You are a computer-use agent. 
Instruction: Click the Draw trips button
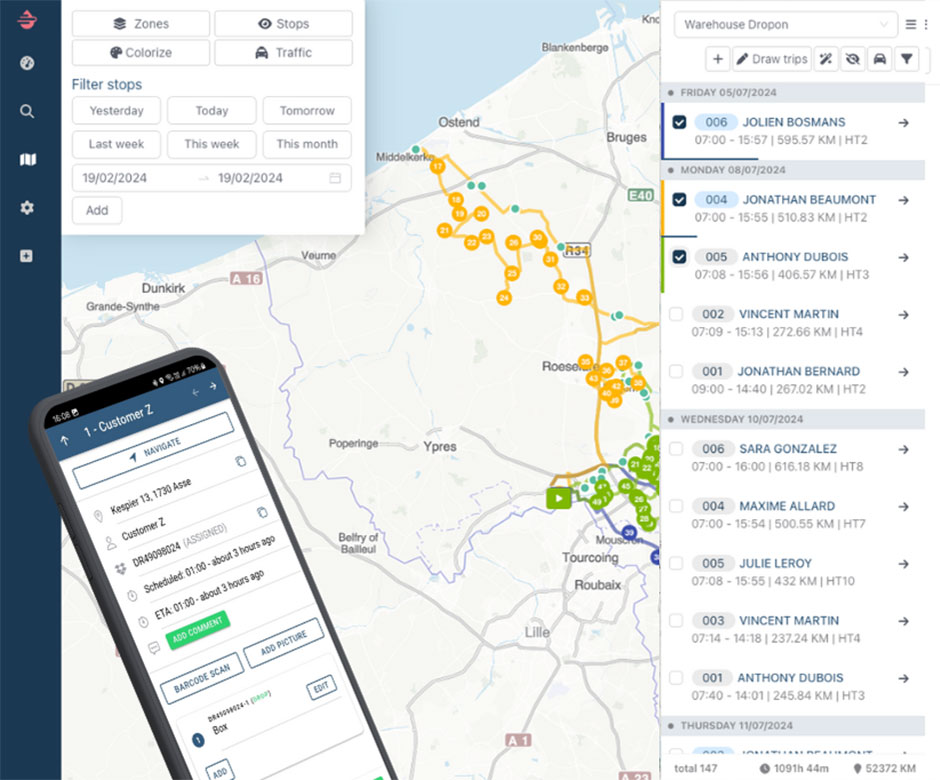(x=772, y=59)
